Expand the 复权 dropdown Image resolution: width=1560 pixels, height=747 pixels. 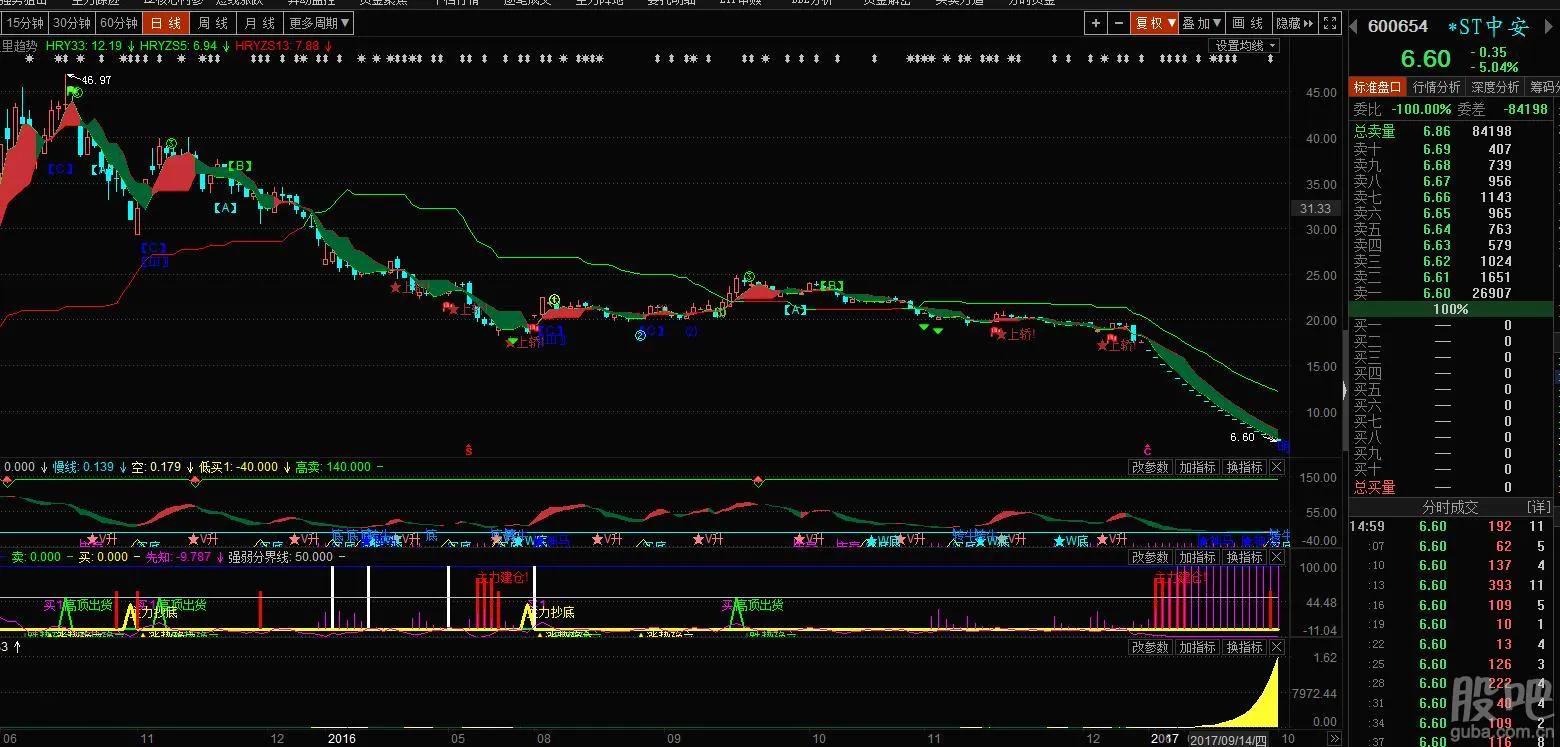[1155, 23]
